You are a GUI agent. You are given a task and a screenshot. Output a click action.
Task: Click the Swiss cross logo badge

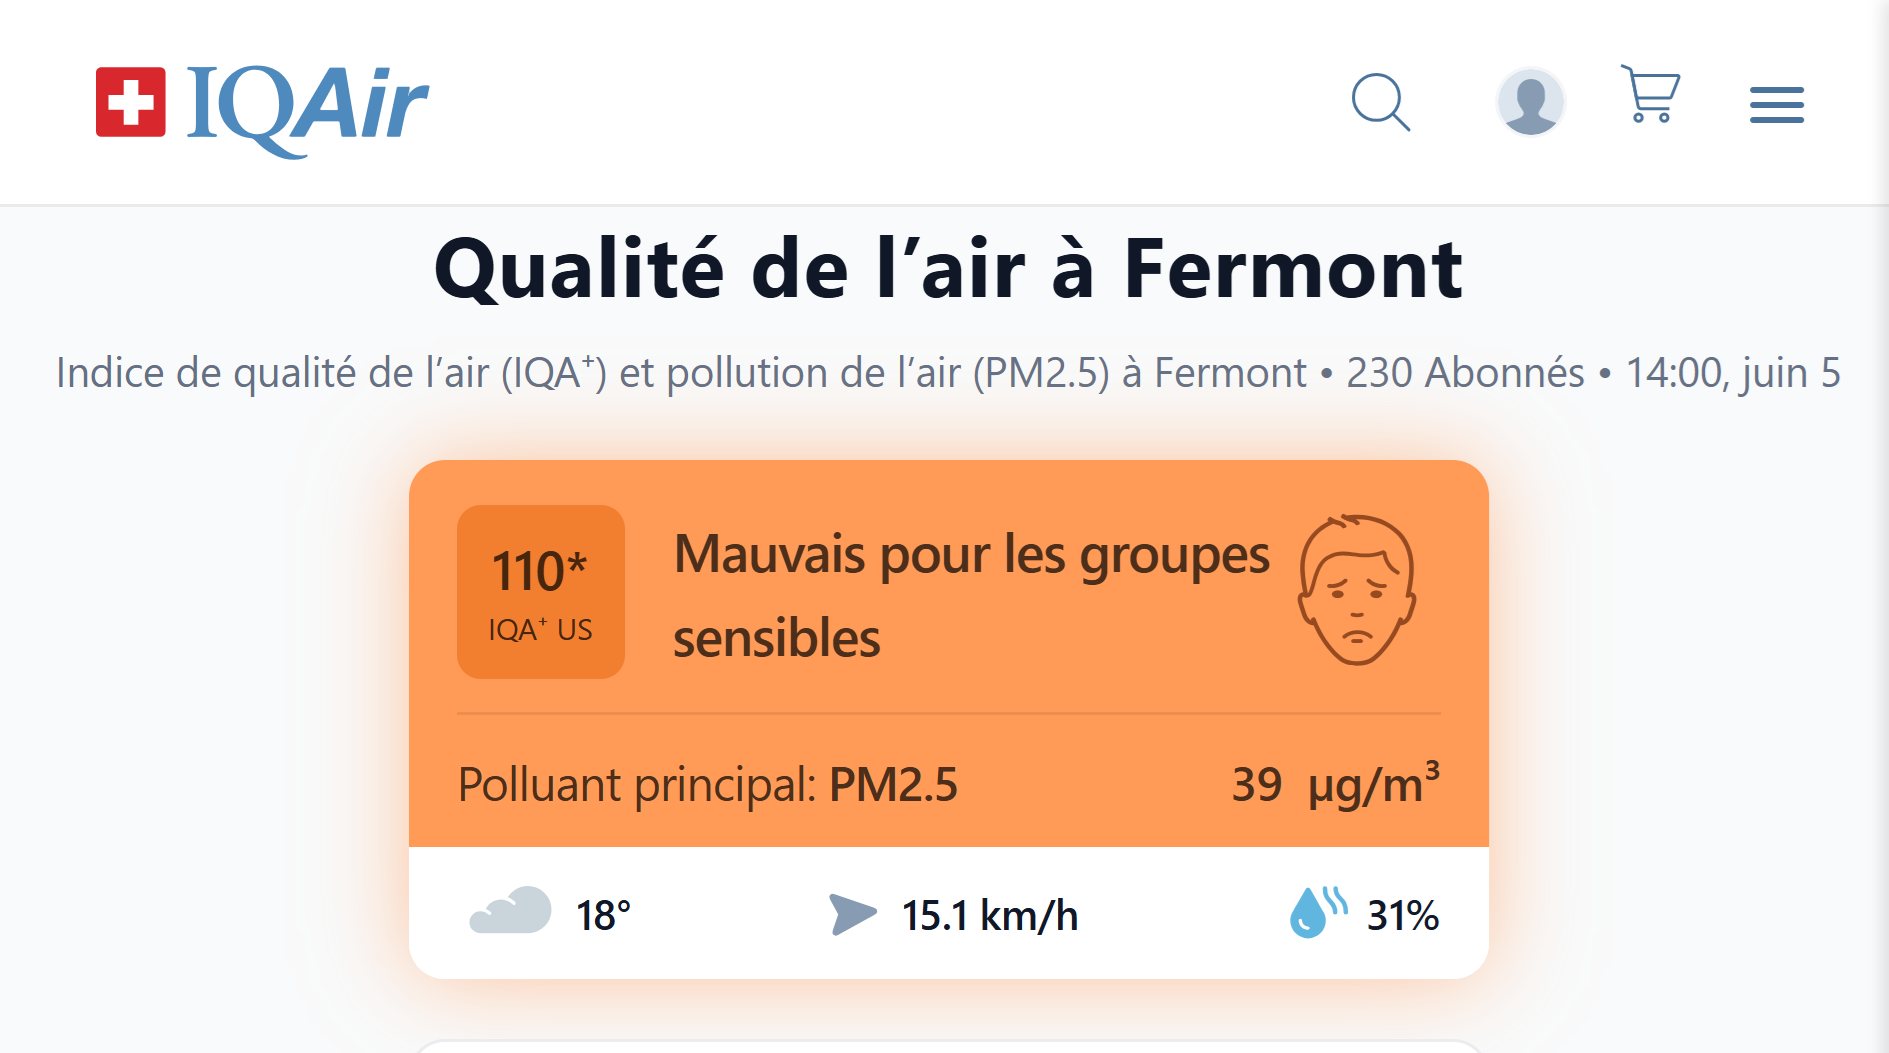(131, 102)
